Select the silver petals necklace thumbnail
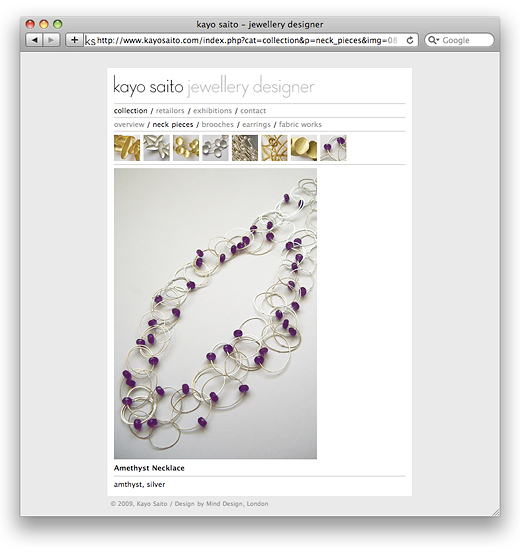The height and width of the screenshot is (553, 520). (x=157, y=148)
